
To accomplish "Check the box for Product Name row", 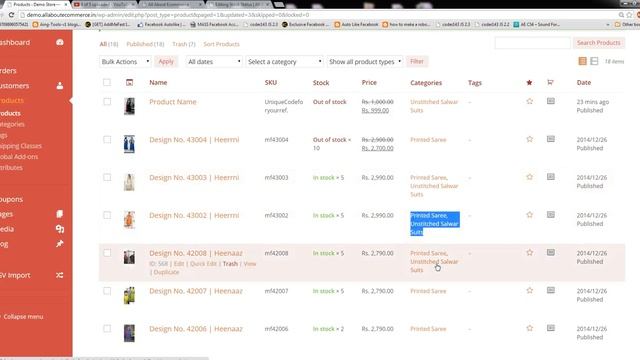I will pyautogui.click(x=107, y=101).
